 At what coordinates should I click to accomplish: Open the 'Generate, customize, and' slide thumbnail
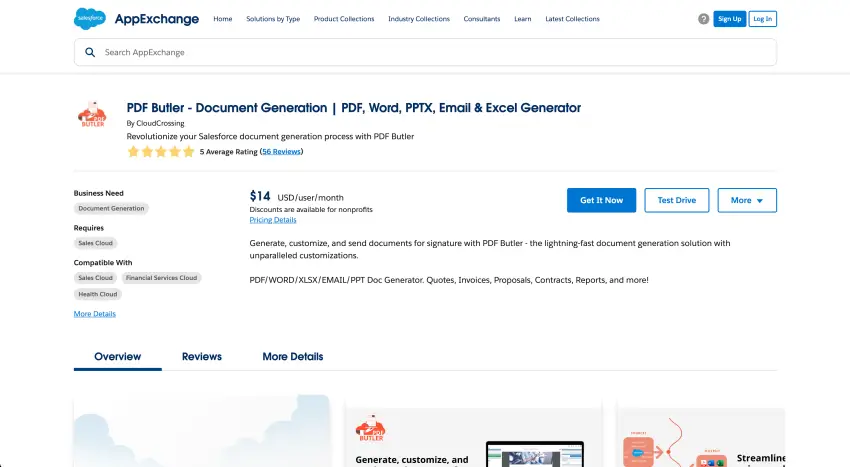coord(473,433)
